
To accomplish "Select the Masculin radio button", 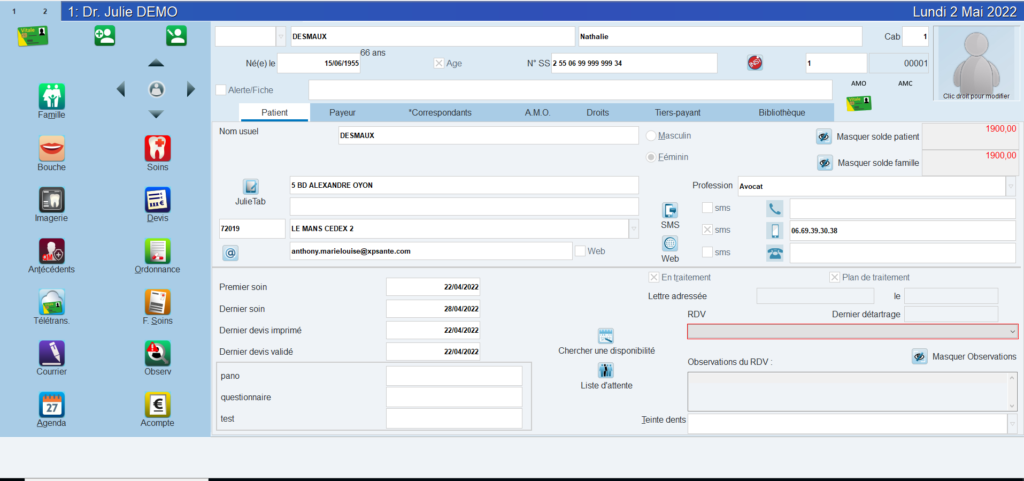I will 652,135.
